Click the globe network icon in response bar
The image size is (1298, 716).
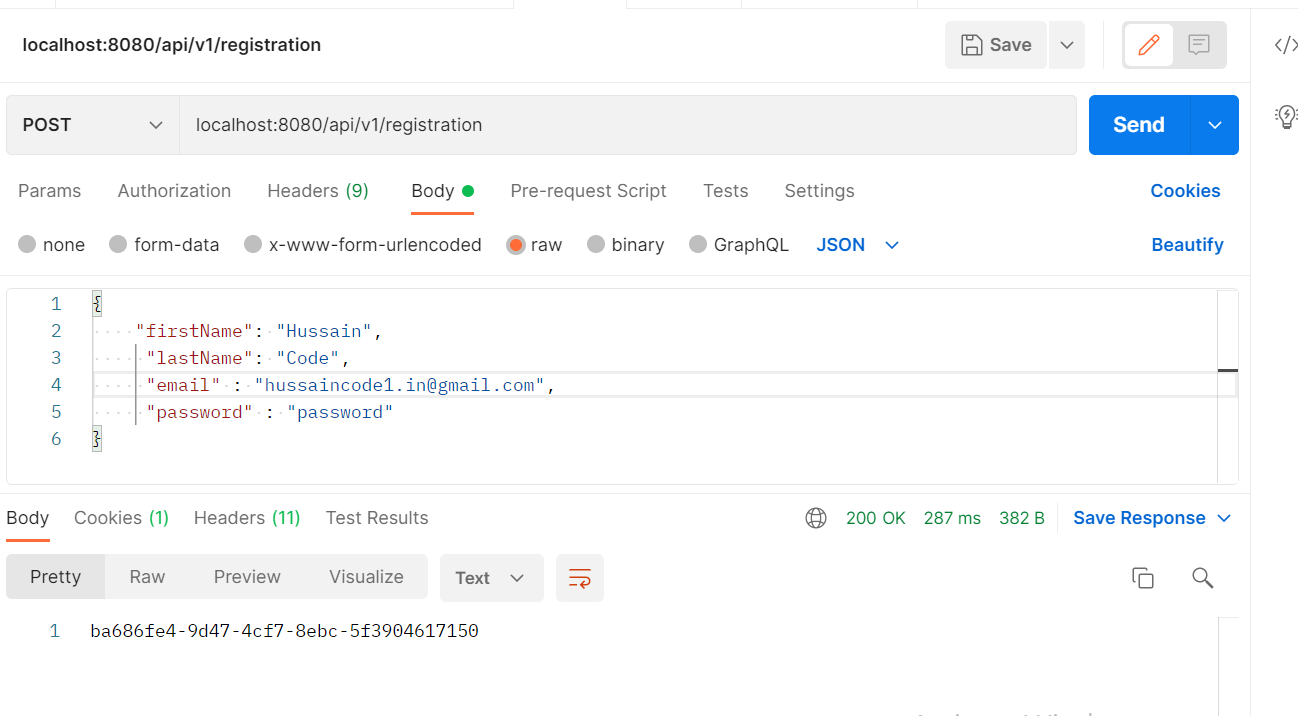point(816,518)
